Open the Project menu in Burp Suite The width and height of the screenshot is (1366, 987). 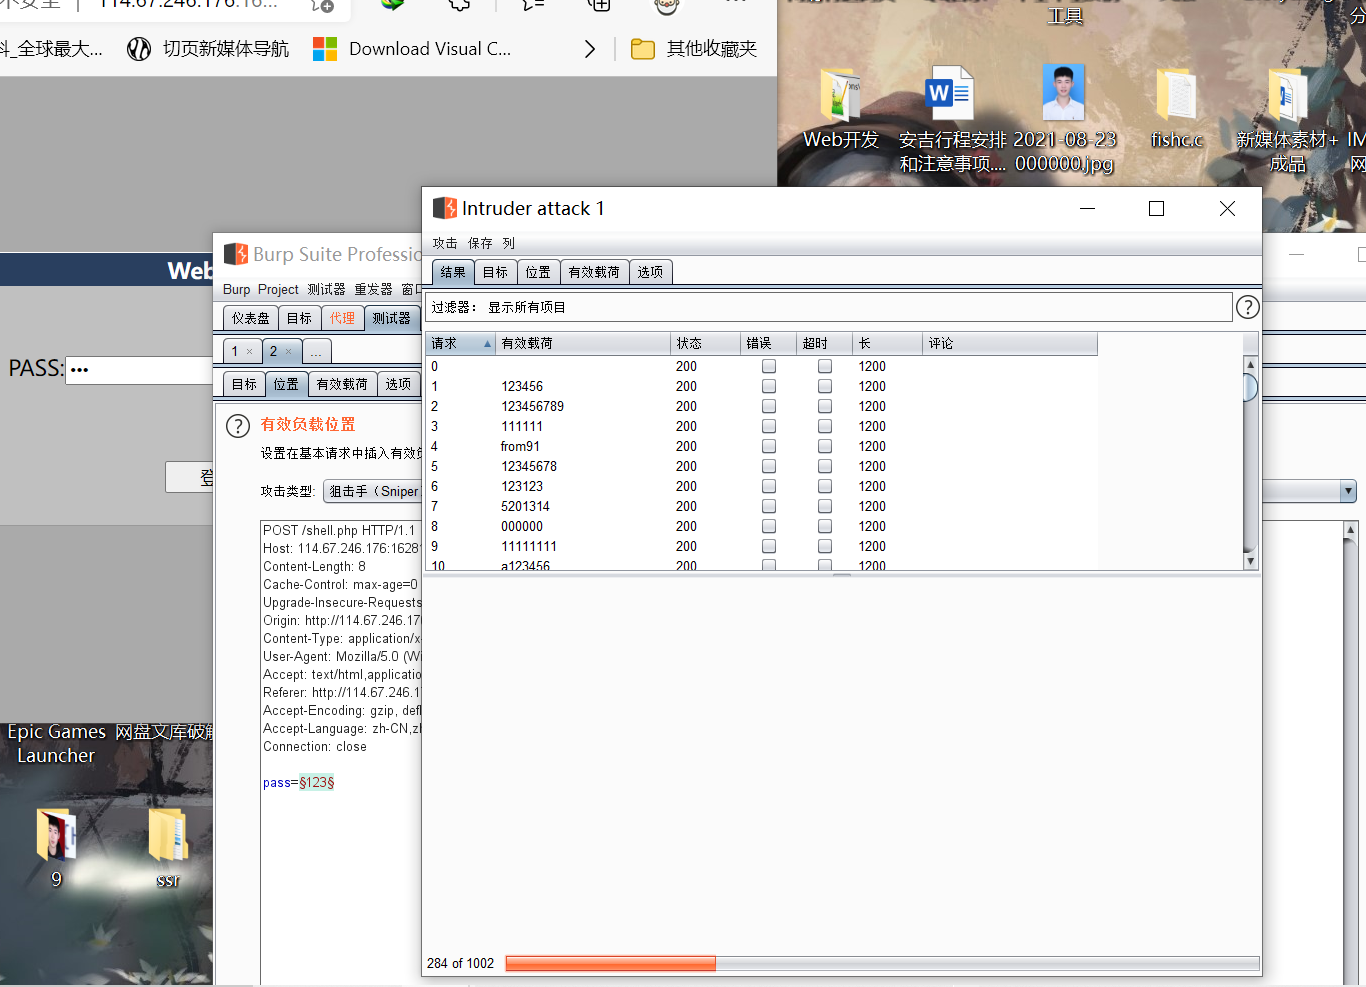(x=278, y=289)
